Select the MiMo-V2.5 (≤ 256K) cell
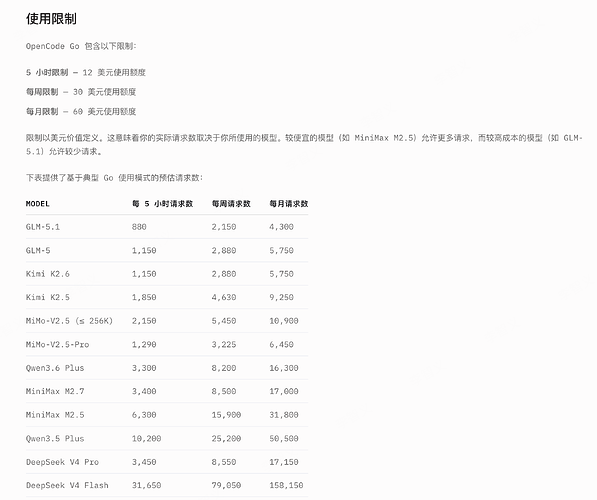This screenshot has width=597, height=500. [x=69, y=321]
